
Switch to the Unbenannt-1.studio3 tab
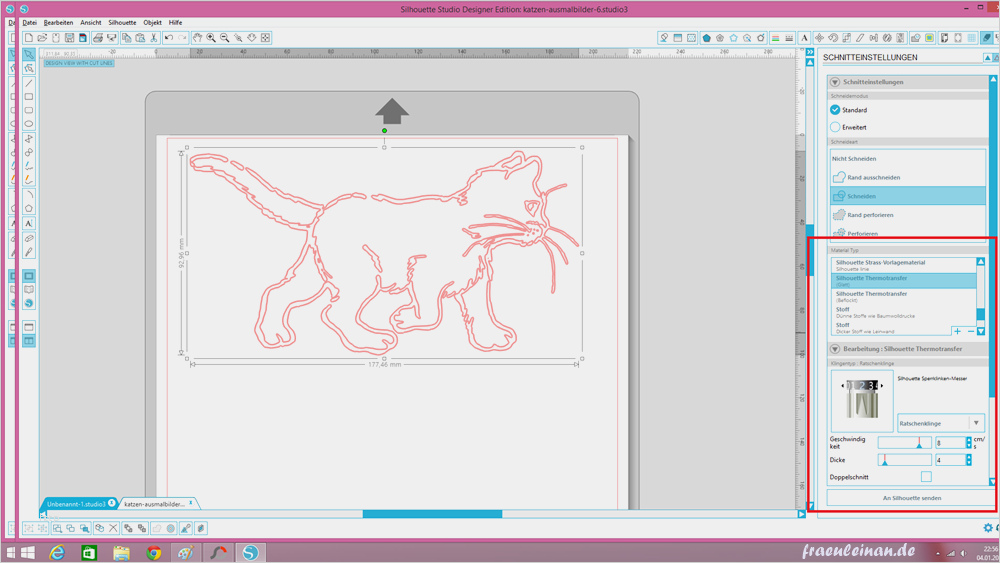pyautogui.click(x=77, y=504)
